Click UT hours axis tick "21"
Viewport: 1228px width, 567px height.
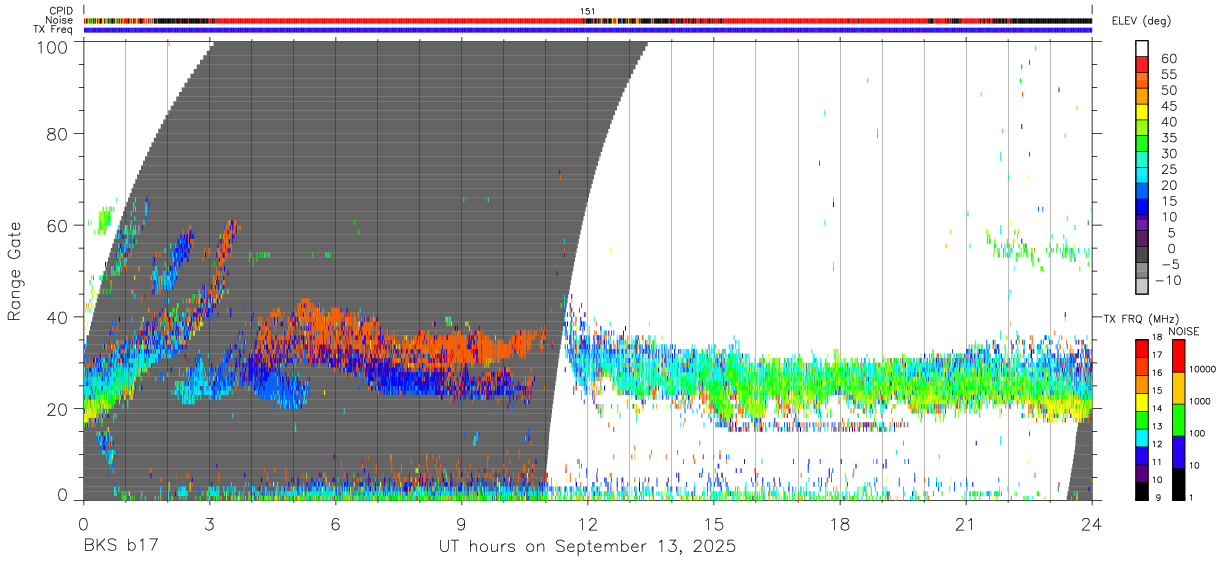click(x=966, y=524)
